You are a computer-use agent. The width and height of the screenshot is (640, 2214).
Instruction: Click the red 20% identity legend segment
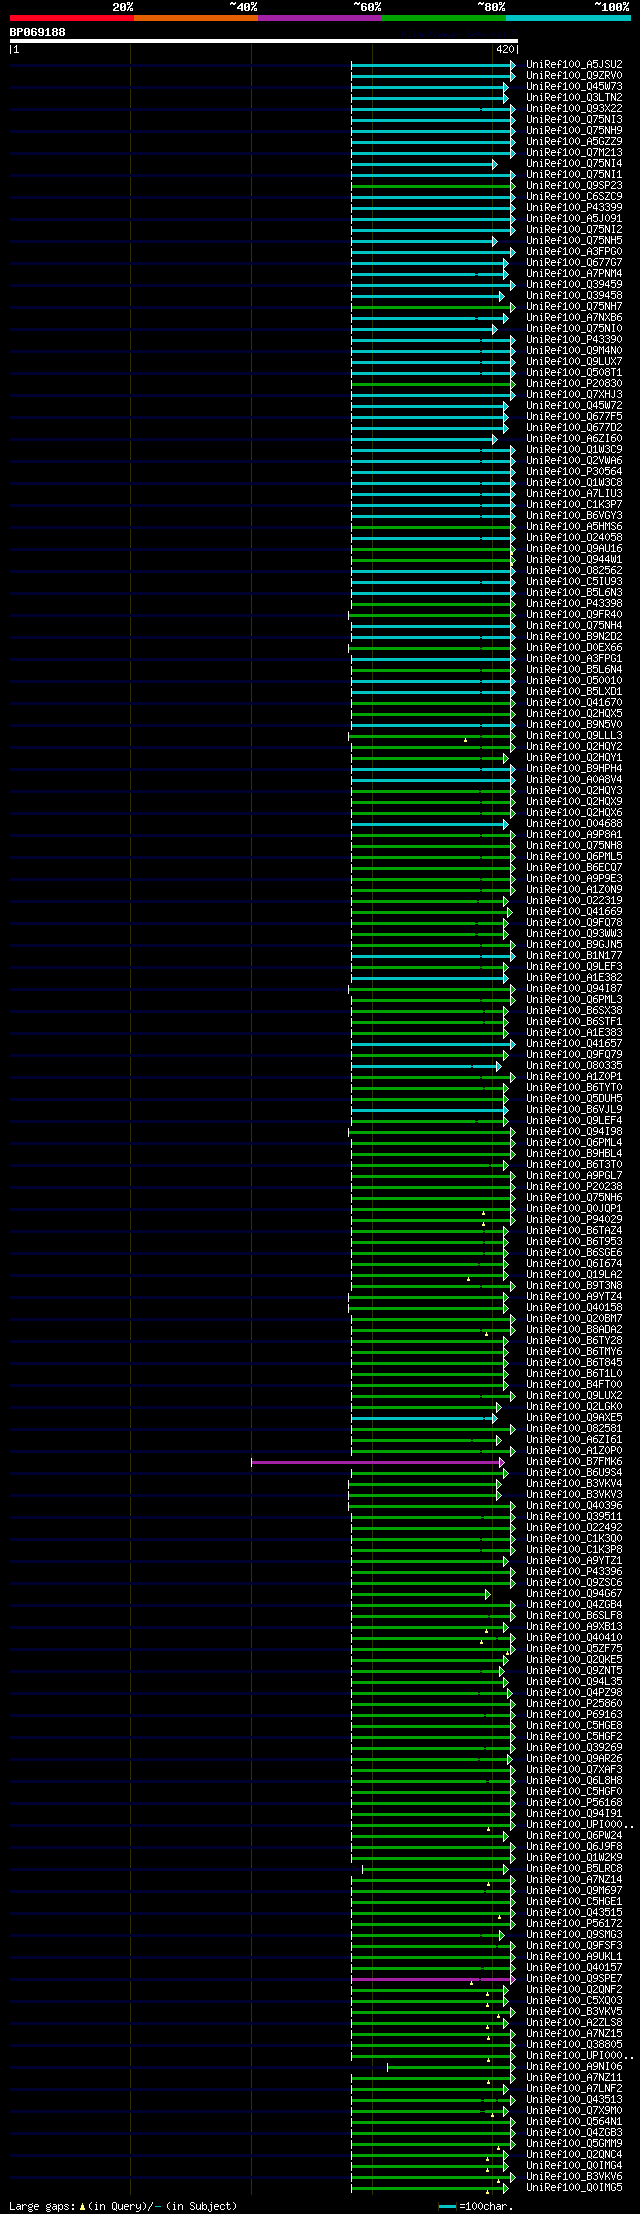71,17
